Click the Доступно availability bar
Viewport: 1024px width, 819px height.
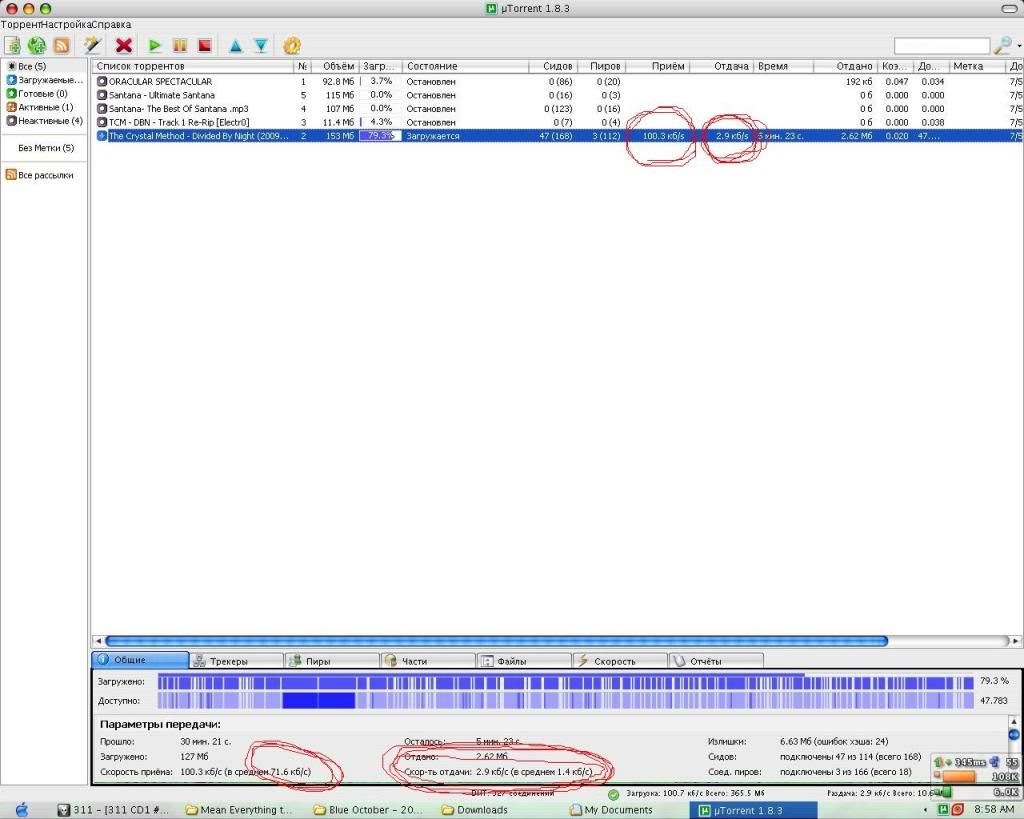click(x=566, y=701)
